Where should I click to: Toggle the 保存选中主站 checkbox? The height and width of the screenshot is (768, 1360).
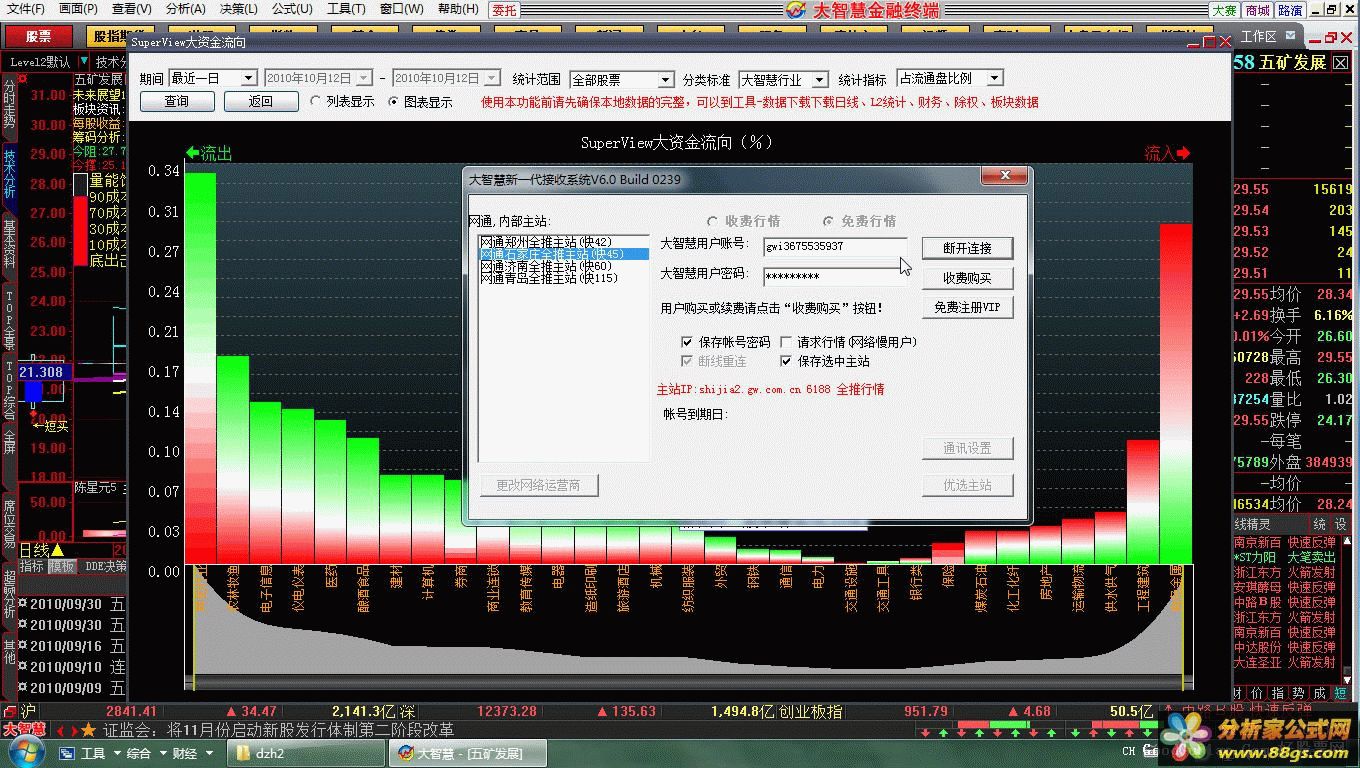[x=786, y=361]
